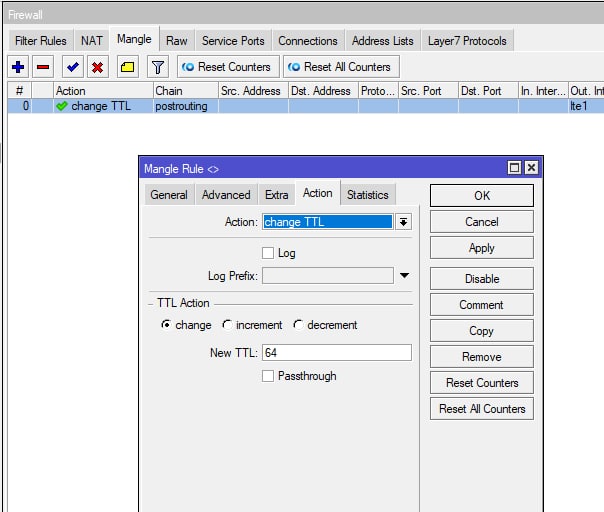Sort by the Src. Port column header

point(428,91)
